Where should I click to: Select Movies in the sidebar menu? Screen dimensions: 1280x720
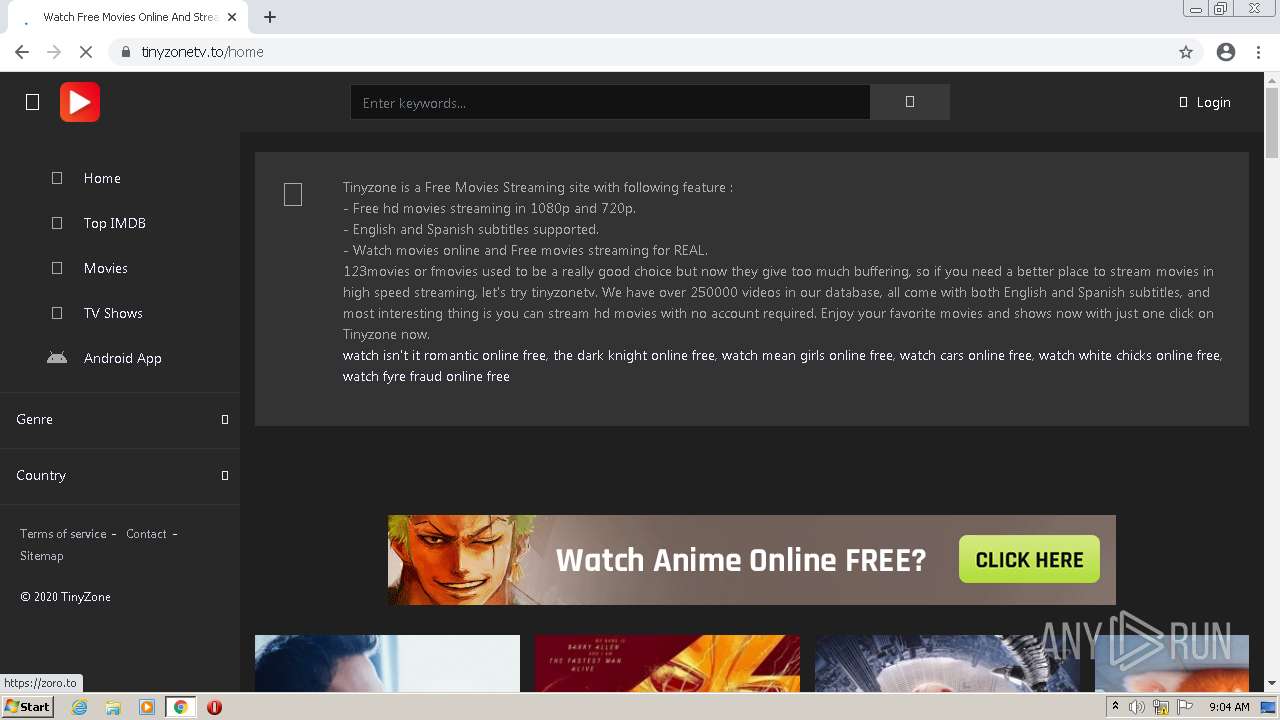106,268
